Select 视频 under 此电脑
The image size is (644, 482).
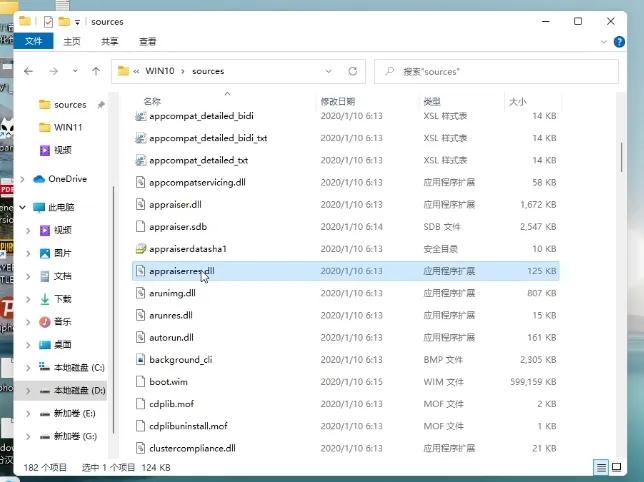[55, 230]
